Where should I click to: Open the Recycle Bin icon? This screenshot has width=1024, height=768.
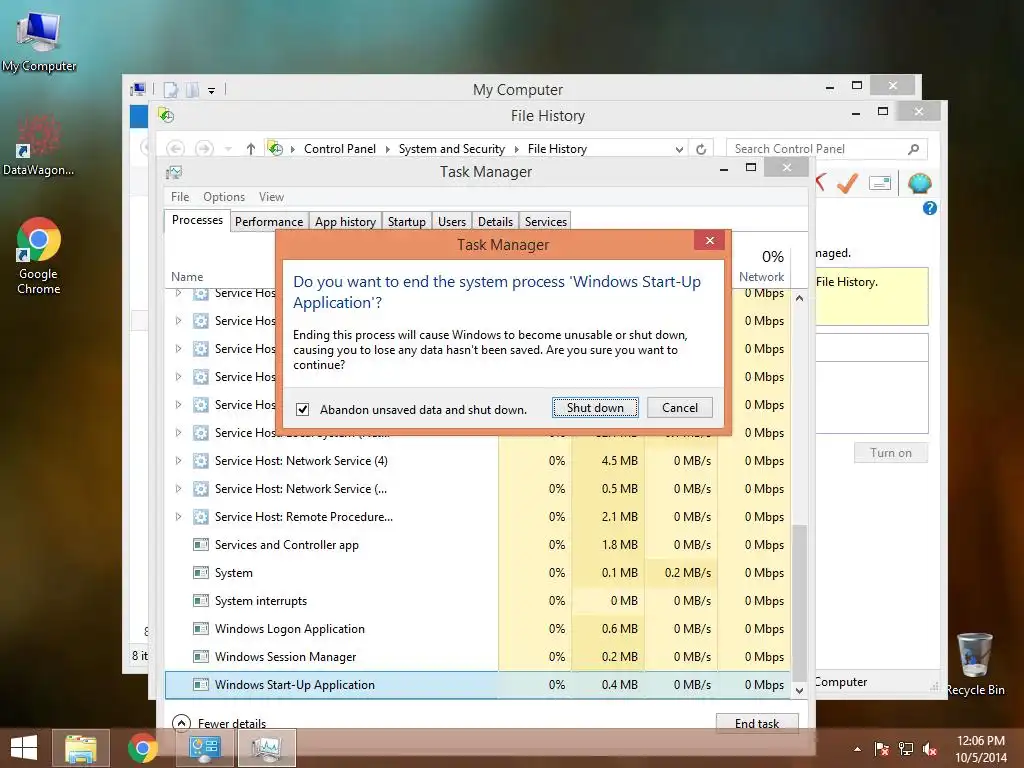point(975,664)
